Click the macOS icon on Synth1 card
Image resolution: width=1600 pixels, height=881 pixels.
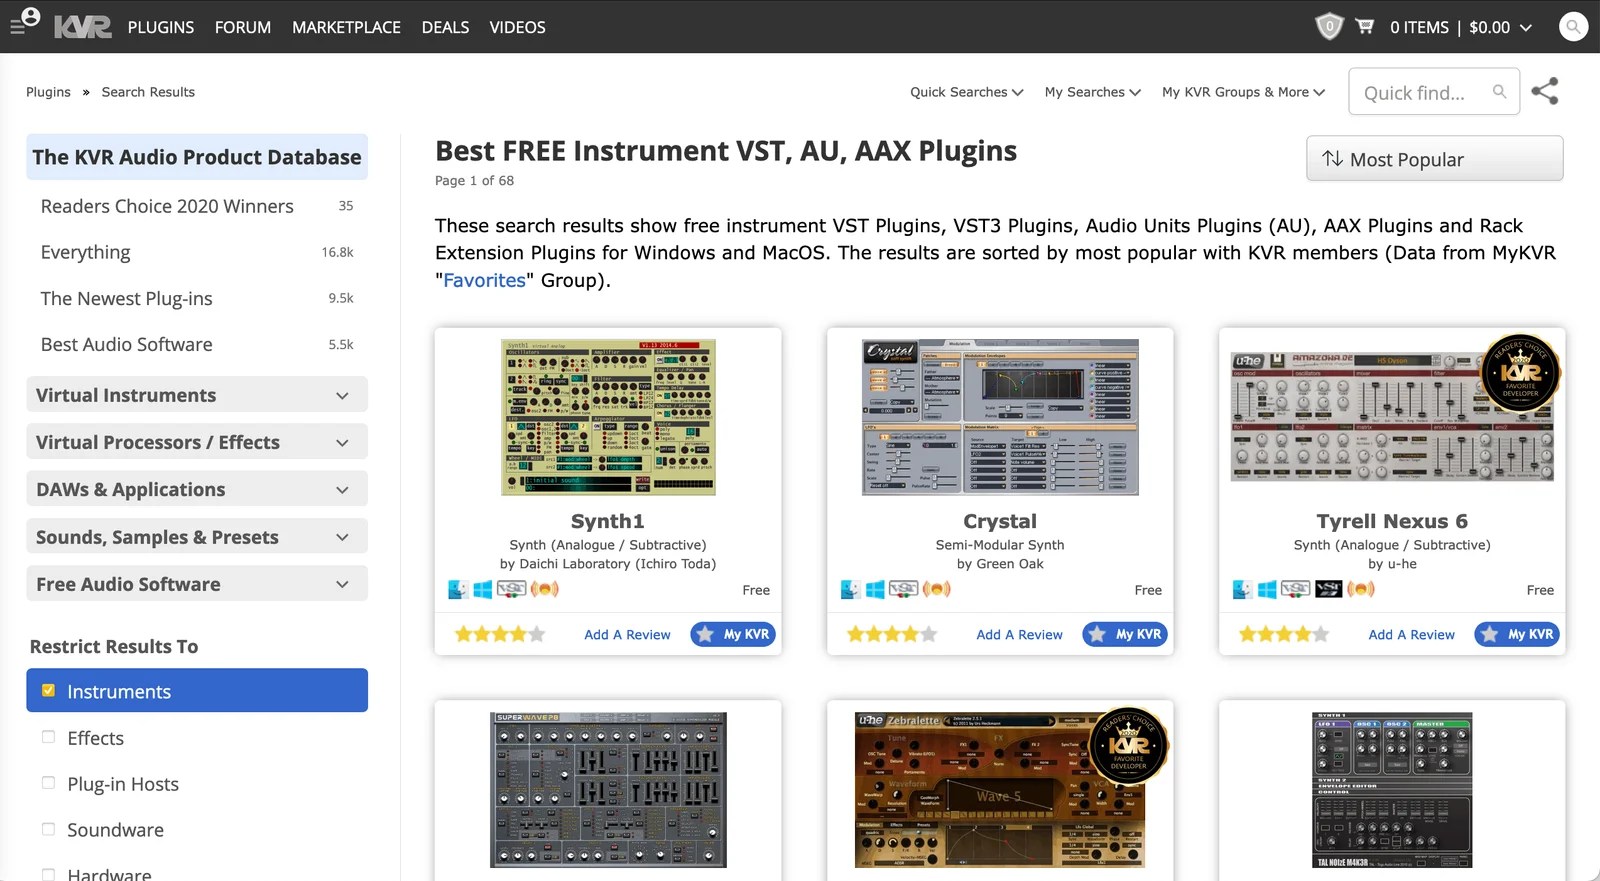pyautogui.click(x=458, y=590)
